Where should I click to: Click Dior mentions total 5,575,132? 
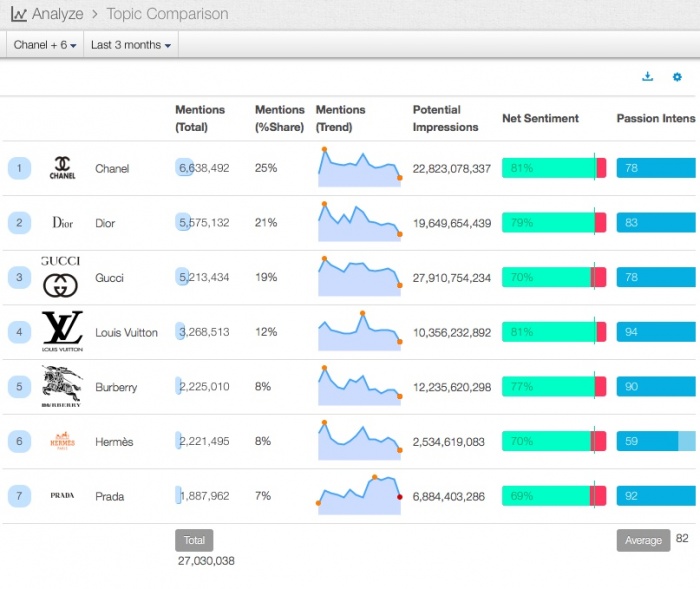click(204, 223)
